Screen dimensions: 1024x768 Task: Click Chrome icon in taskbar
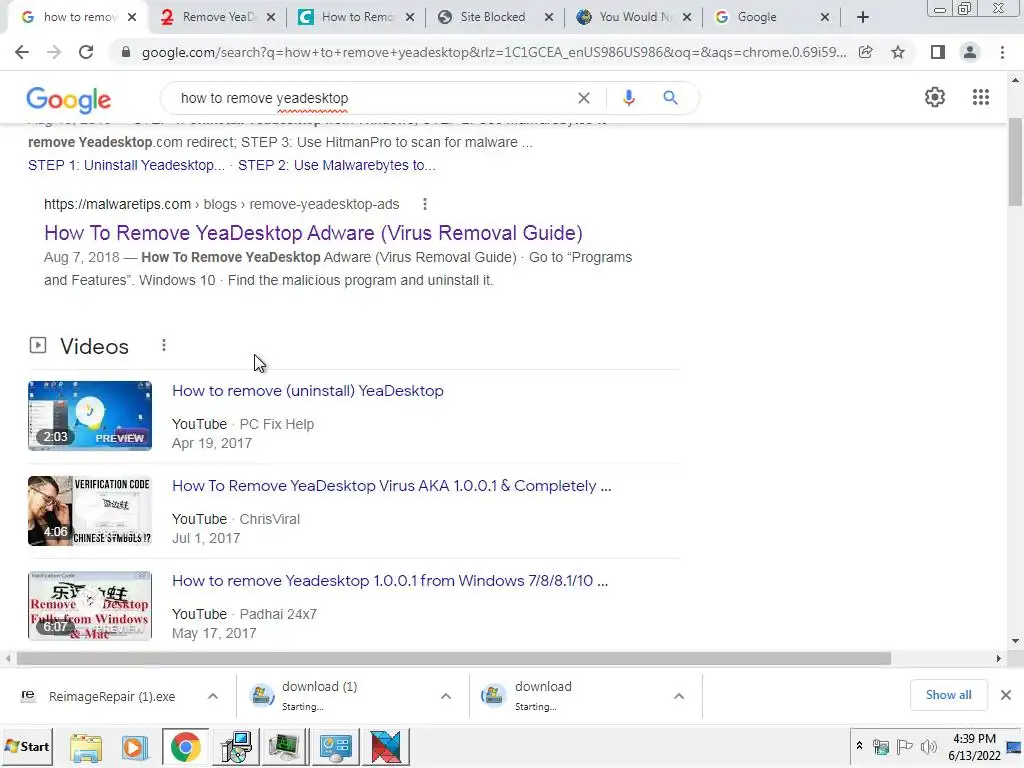[x=185, y=747]
